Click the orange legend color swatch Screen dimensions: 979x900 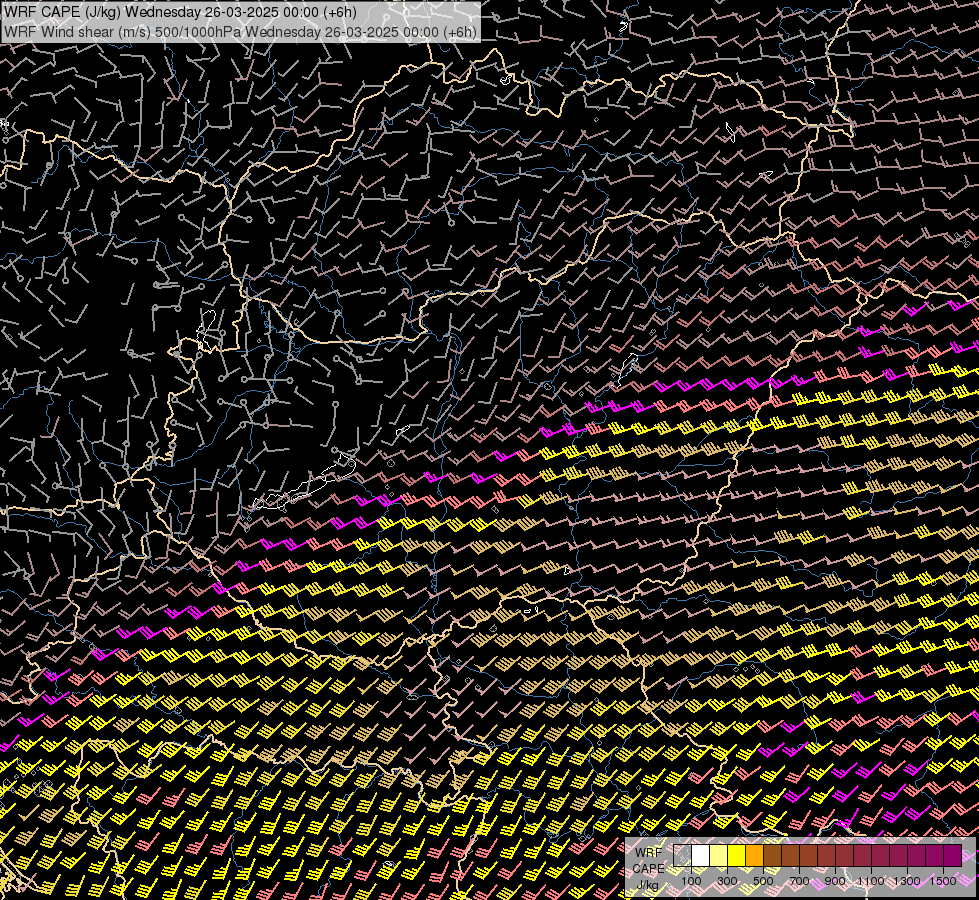[x=754, y=855]
